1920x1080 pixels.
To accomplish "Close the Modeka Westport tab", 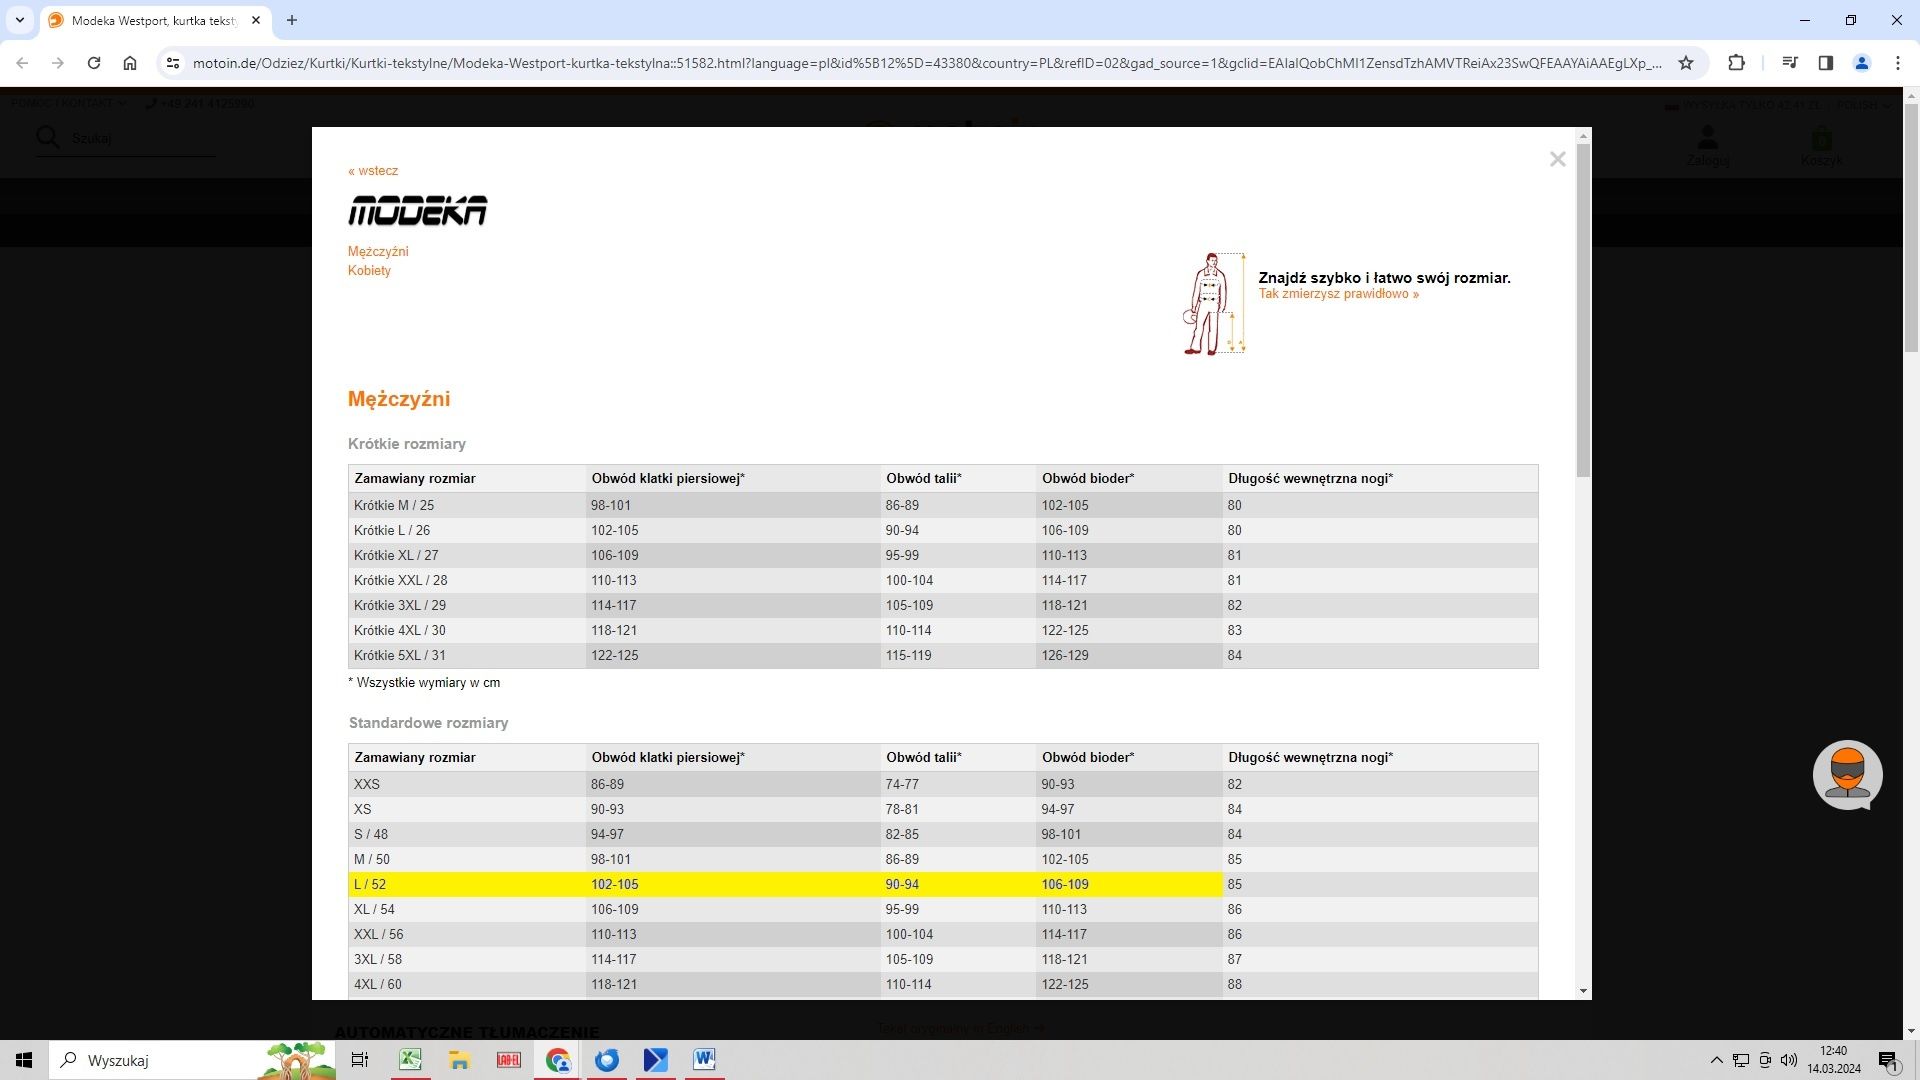I will tap(256, 20).
